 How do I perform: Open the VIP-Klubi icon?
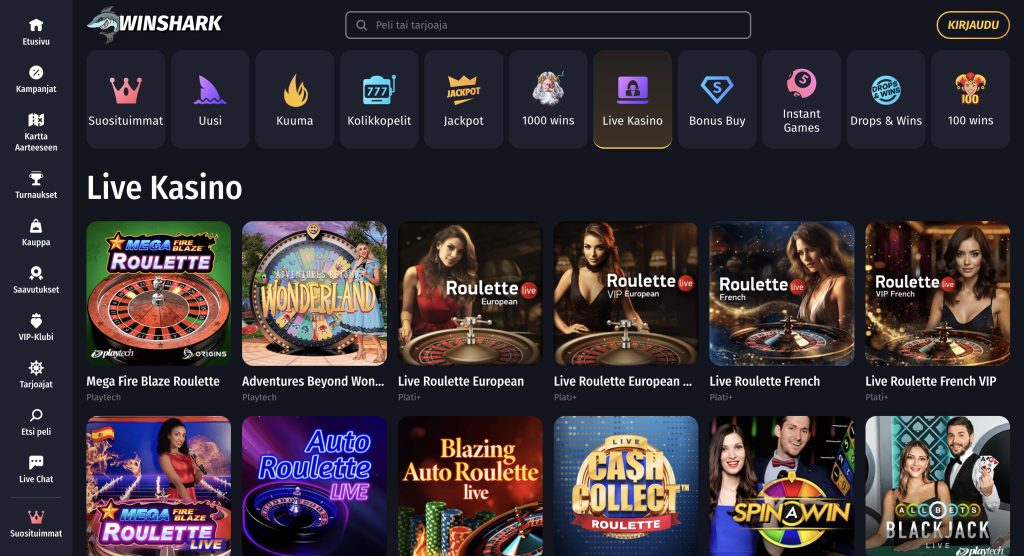(x=36, y=320)
